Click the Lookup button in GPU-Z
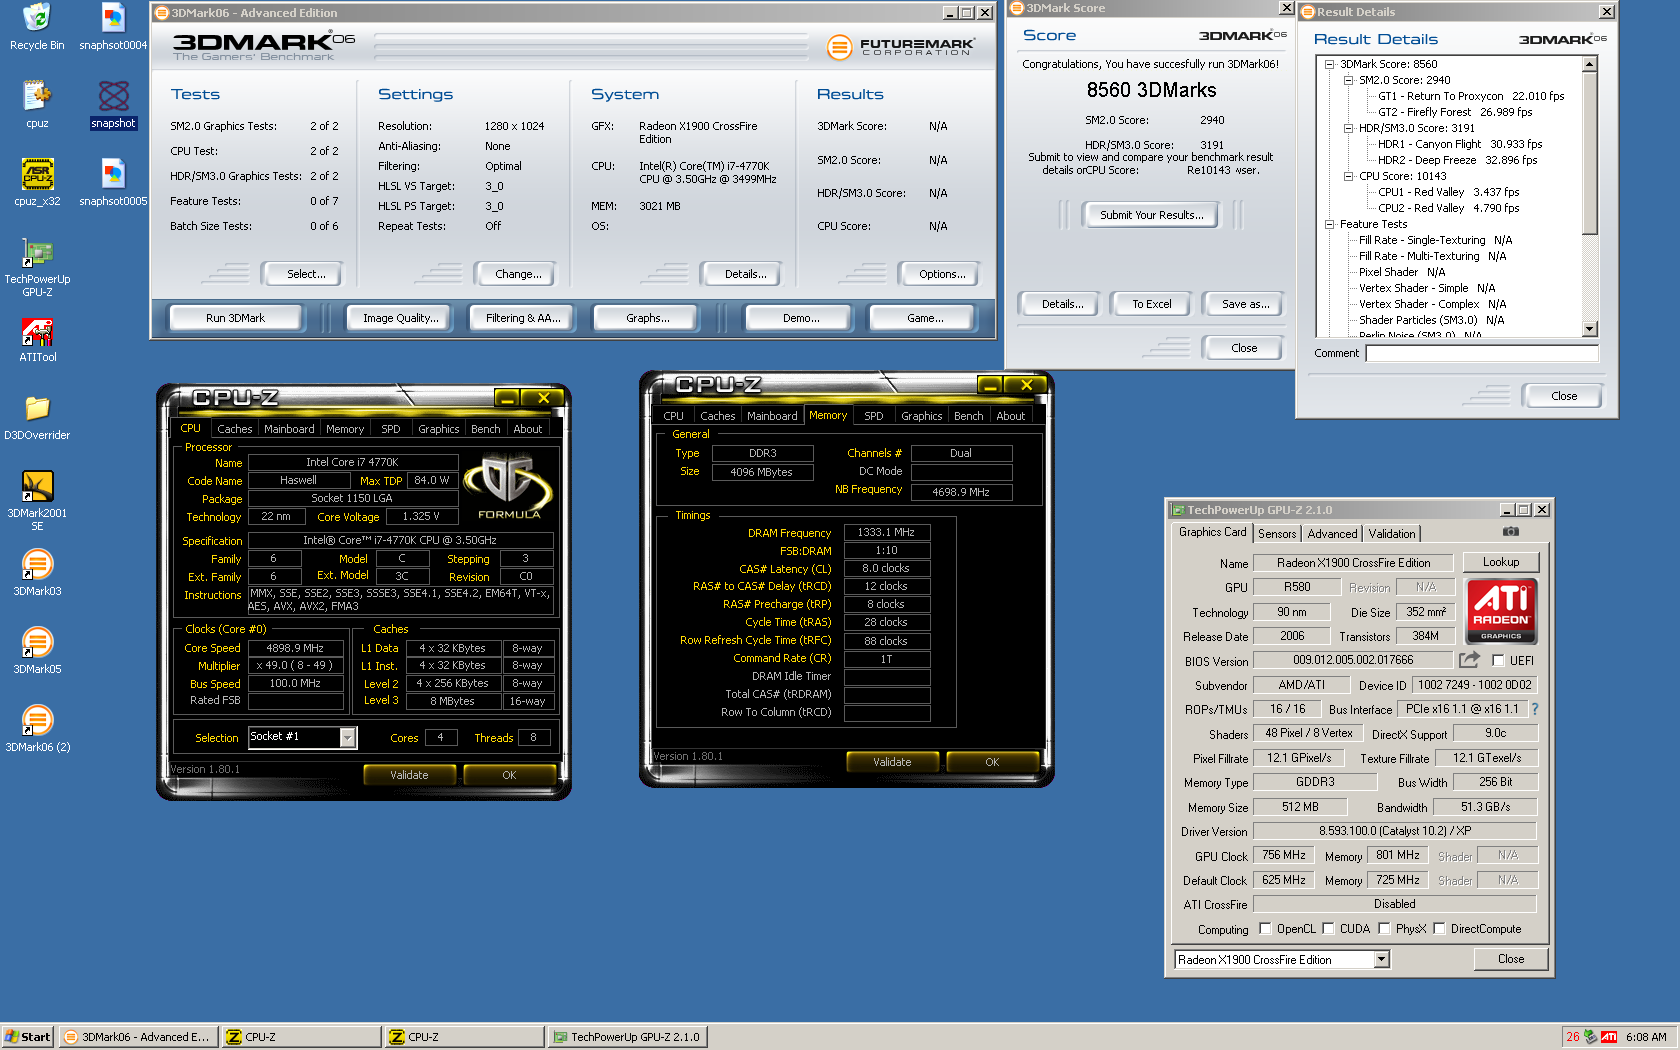 click(1500, 562)
